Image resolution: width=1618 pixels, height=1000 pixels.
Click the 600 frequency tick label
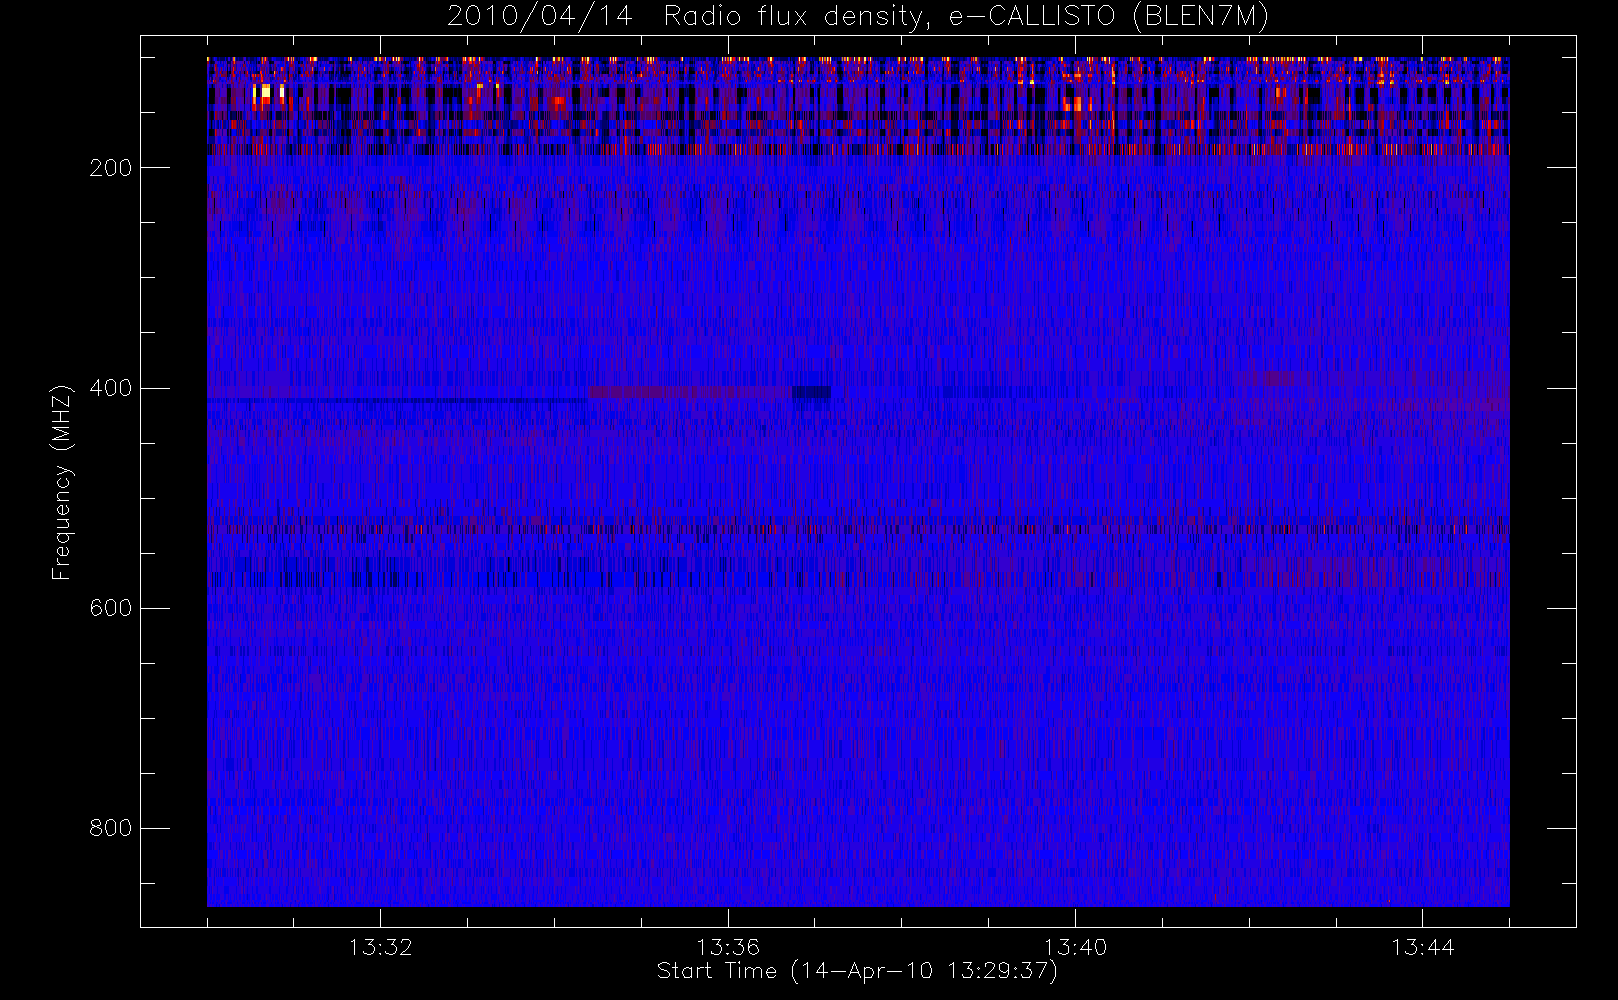click(110, 608)
